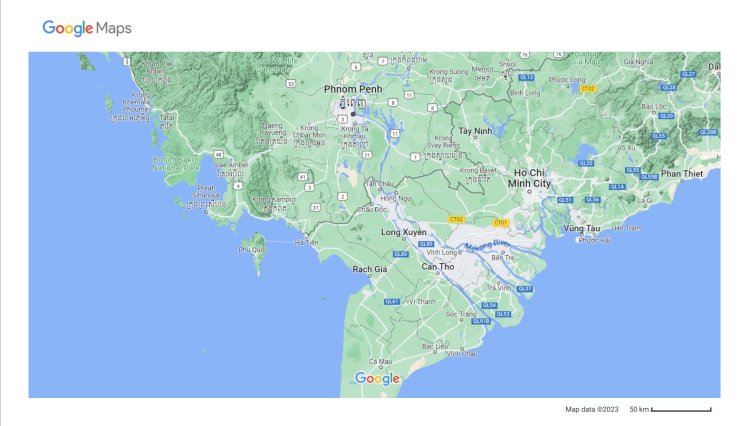Select the Cần Thơ city label
Screen dimensions: 750x426
(x=438, y=267)
